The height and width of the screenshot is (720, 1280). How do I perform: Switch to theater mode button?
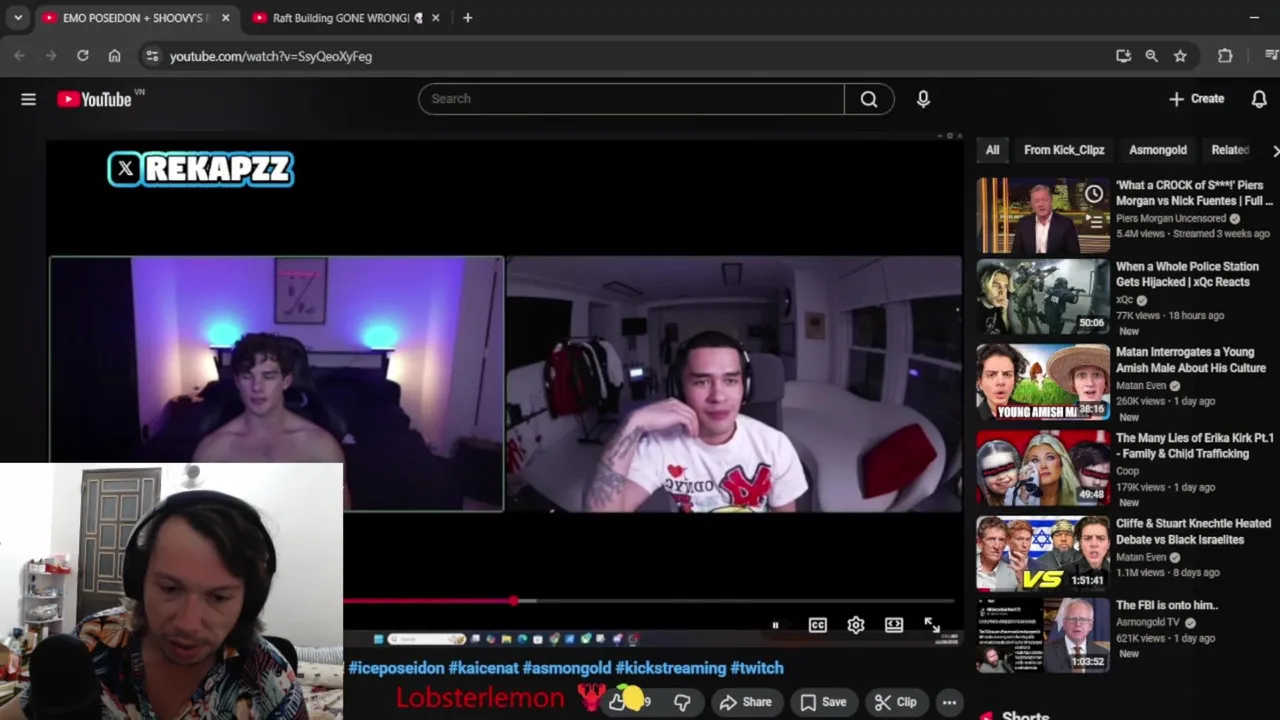click(894, 625)
